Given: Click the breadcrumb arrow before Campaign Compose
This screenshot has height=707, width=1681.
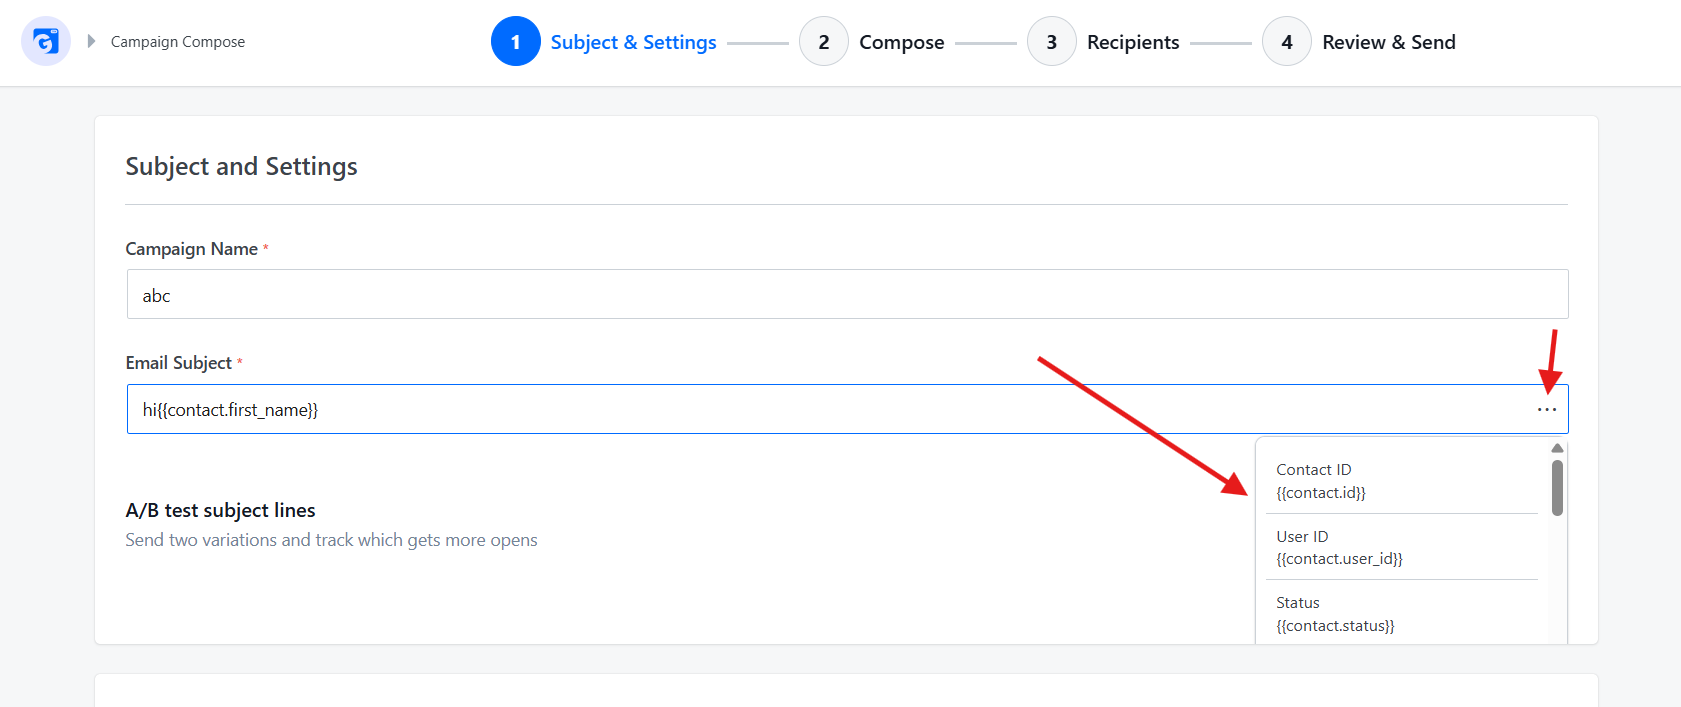Looking at the screenshot, I should click(x=91, y=41).
